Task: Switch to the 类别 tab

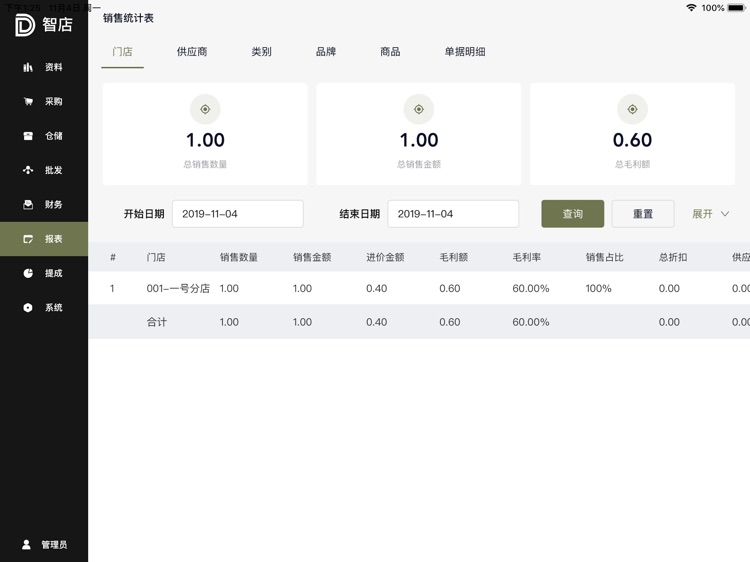Action: (262, 52)
